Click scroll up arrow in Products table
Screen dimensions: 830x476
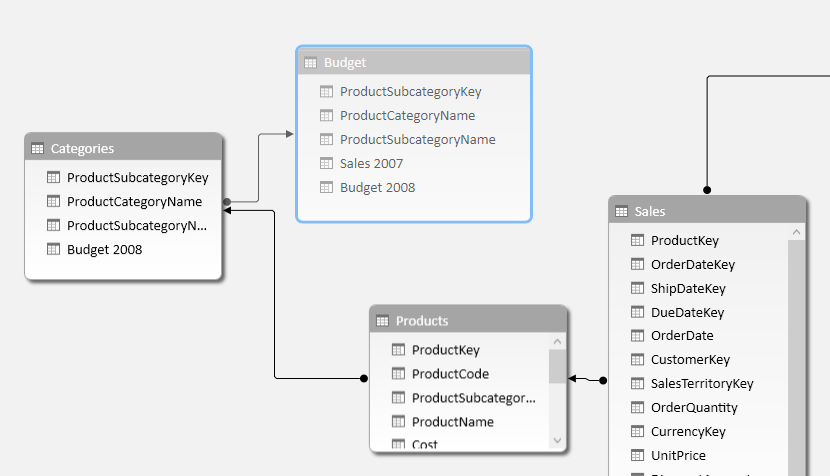(557, 342)
